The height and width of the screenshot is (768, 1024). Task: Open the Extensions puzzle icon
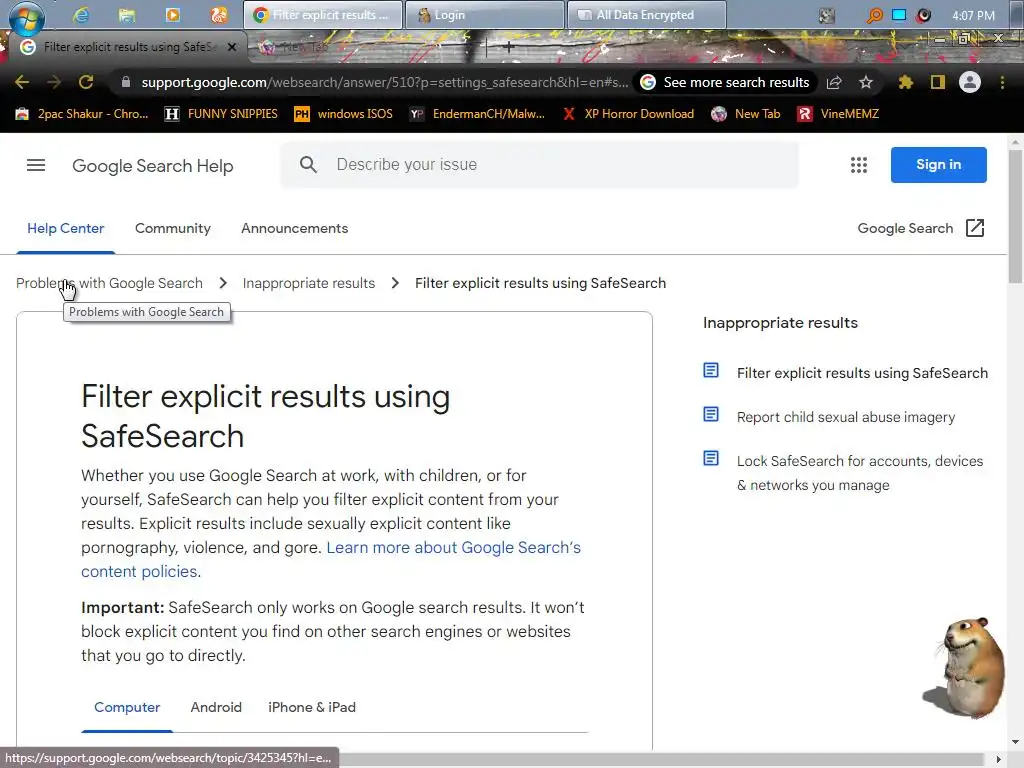(x=906, y=82)
